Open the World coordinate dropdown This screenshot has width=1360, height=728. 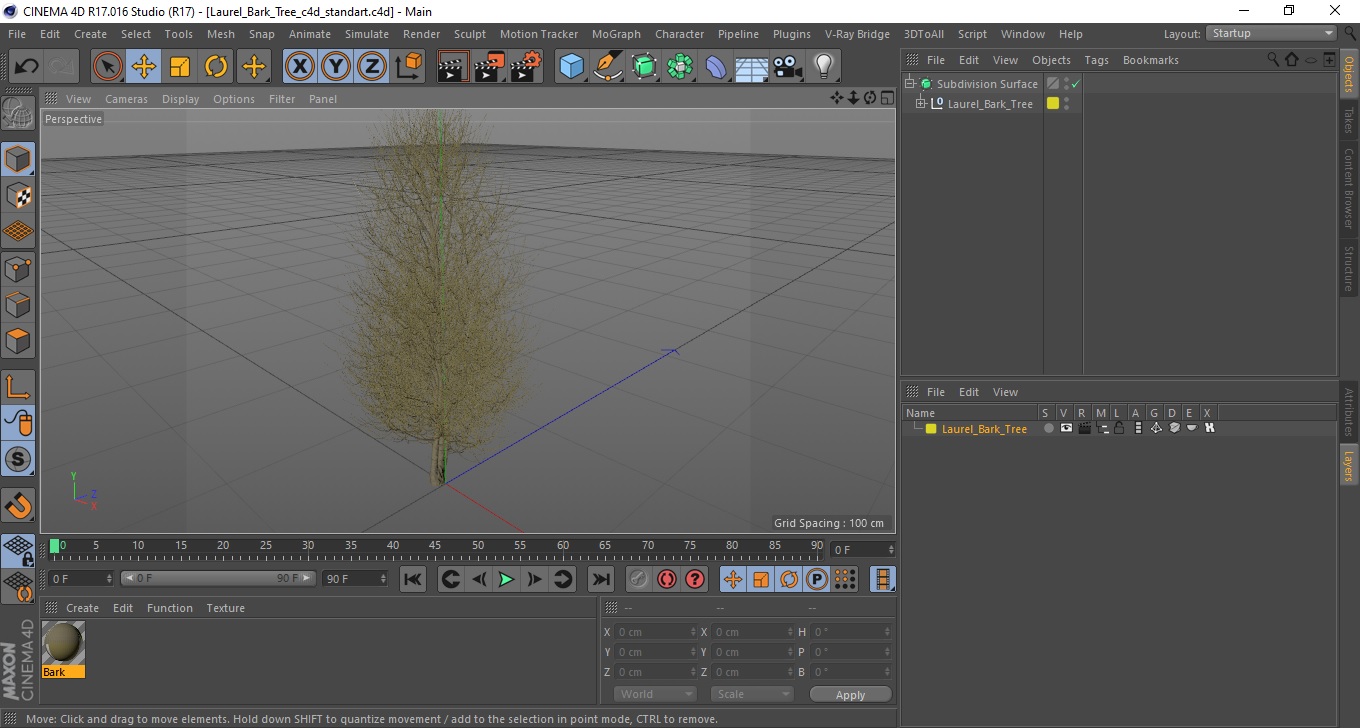click(655, 694)
